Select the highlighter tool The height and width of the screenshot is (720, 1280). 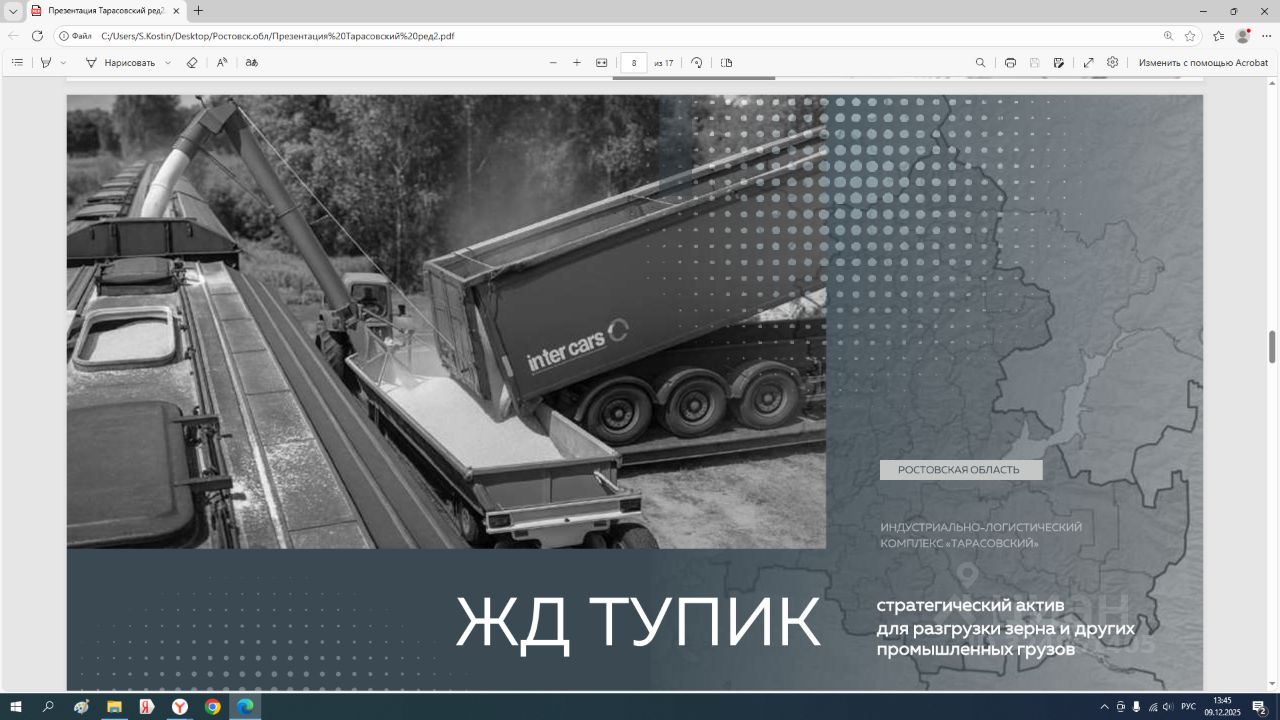[46, 62]
